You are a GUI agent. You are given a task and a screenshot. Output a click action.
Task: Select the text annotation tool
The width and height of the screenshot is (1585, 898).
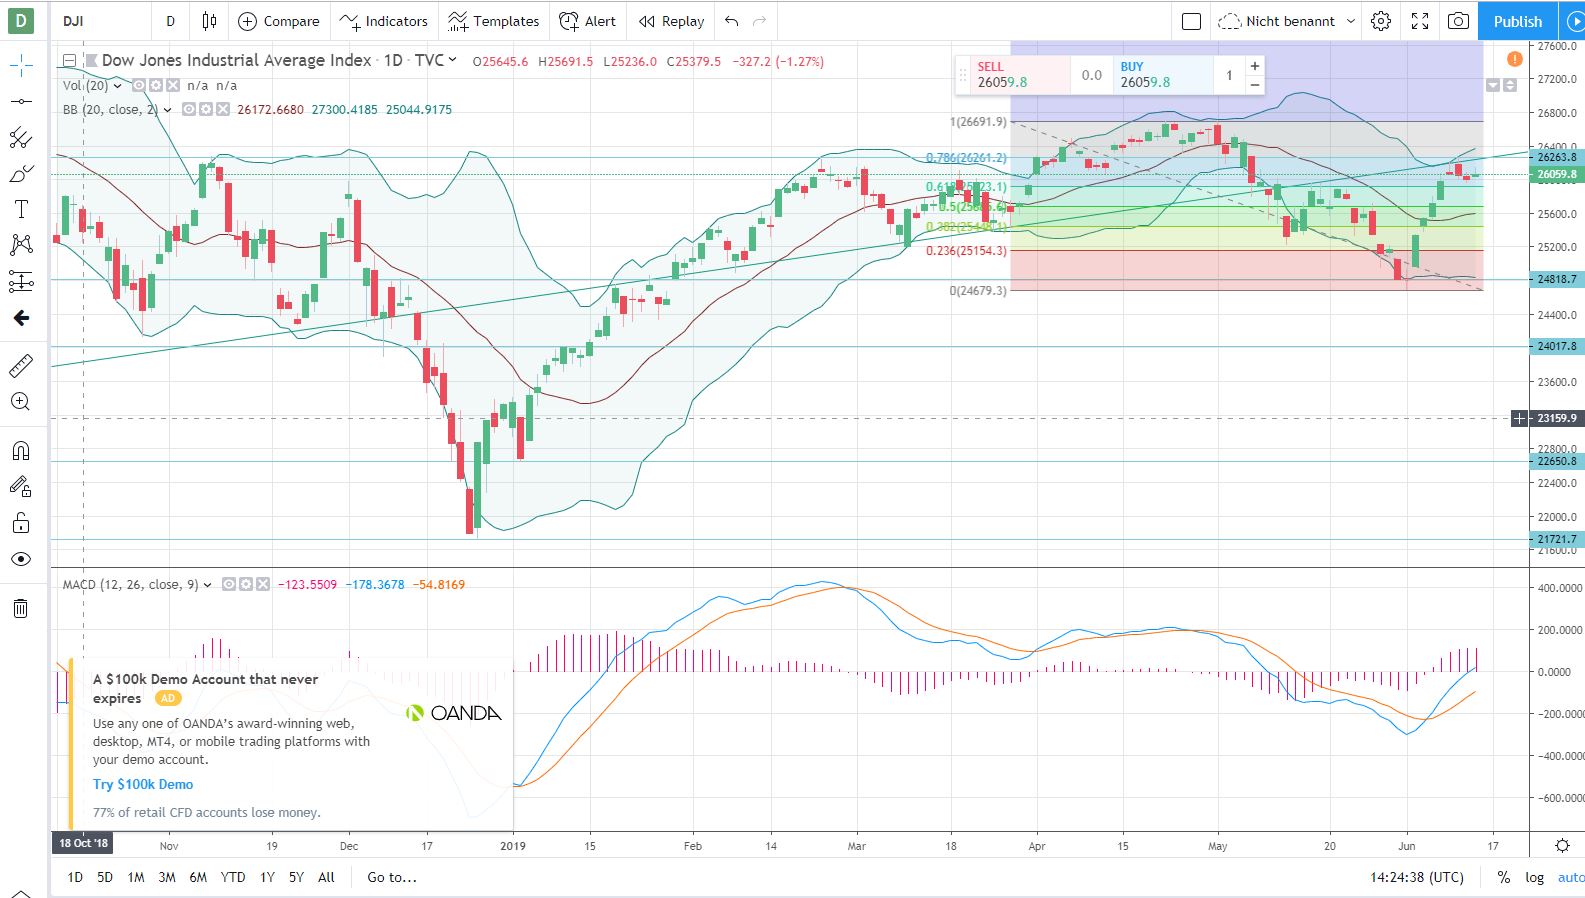(21, 209)
